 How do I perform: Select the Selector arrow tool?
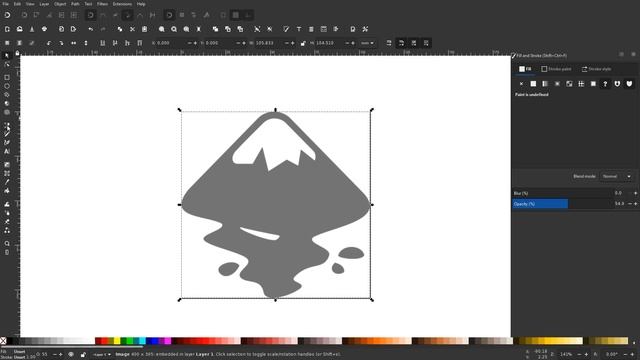coord(7,56)
